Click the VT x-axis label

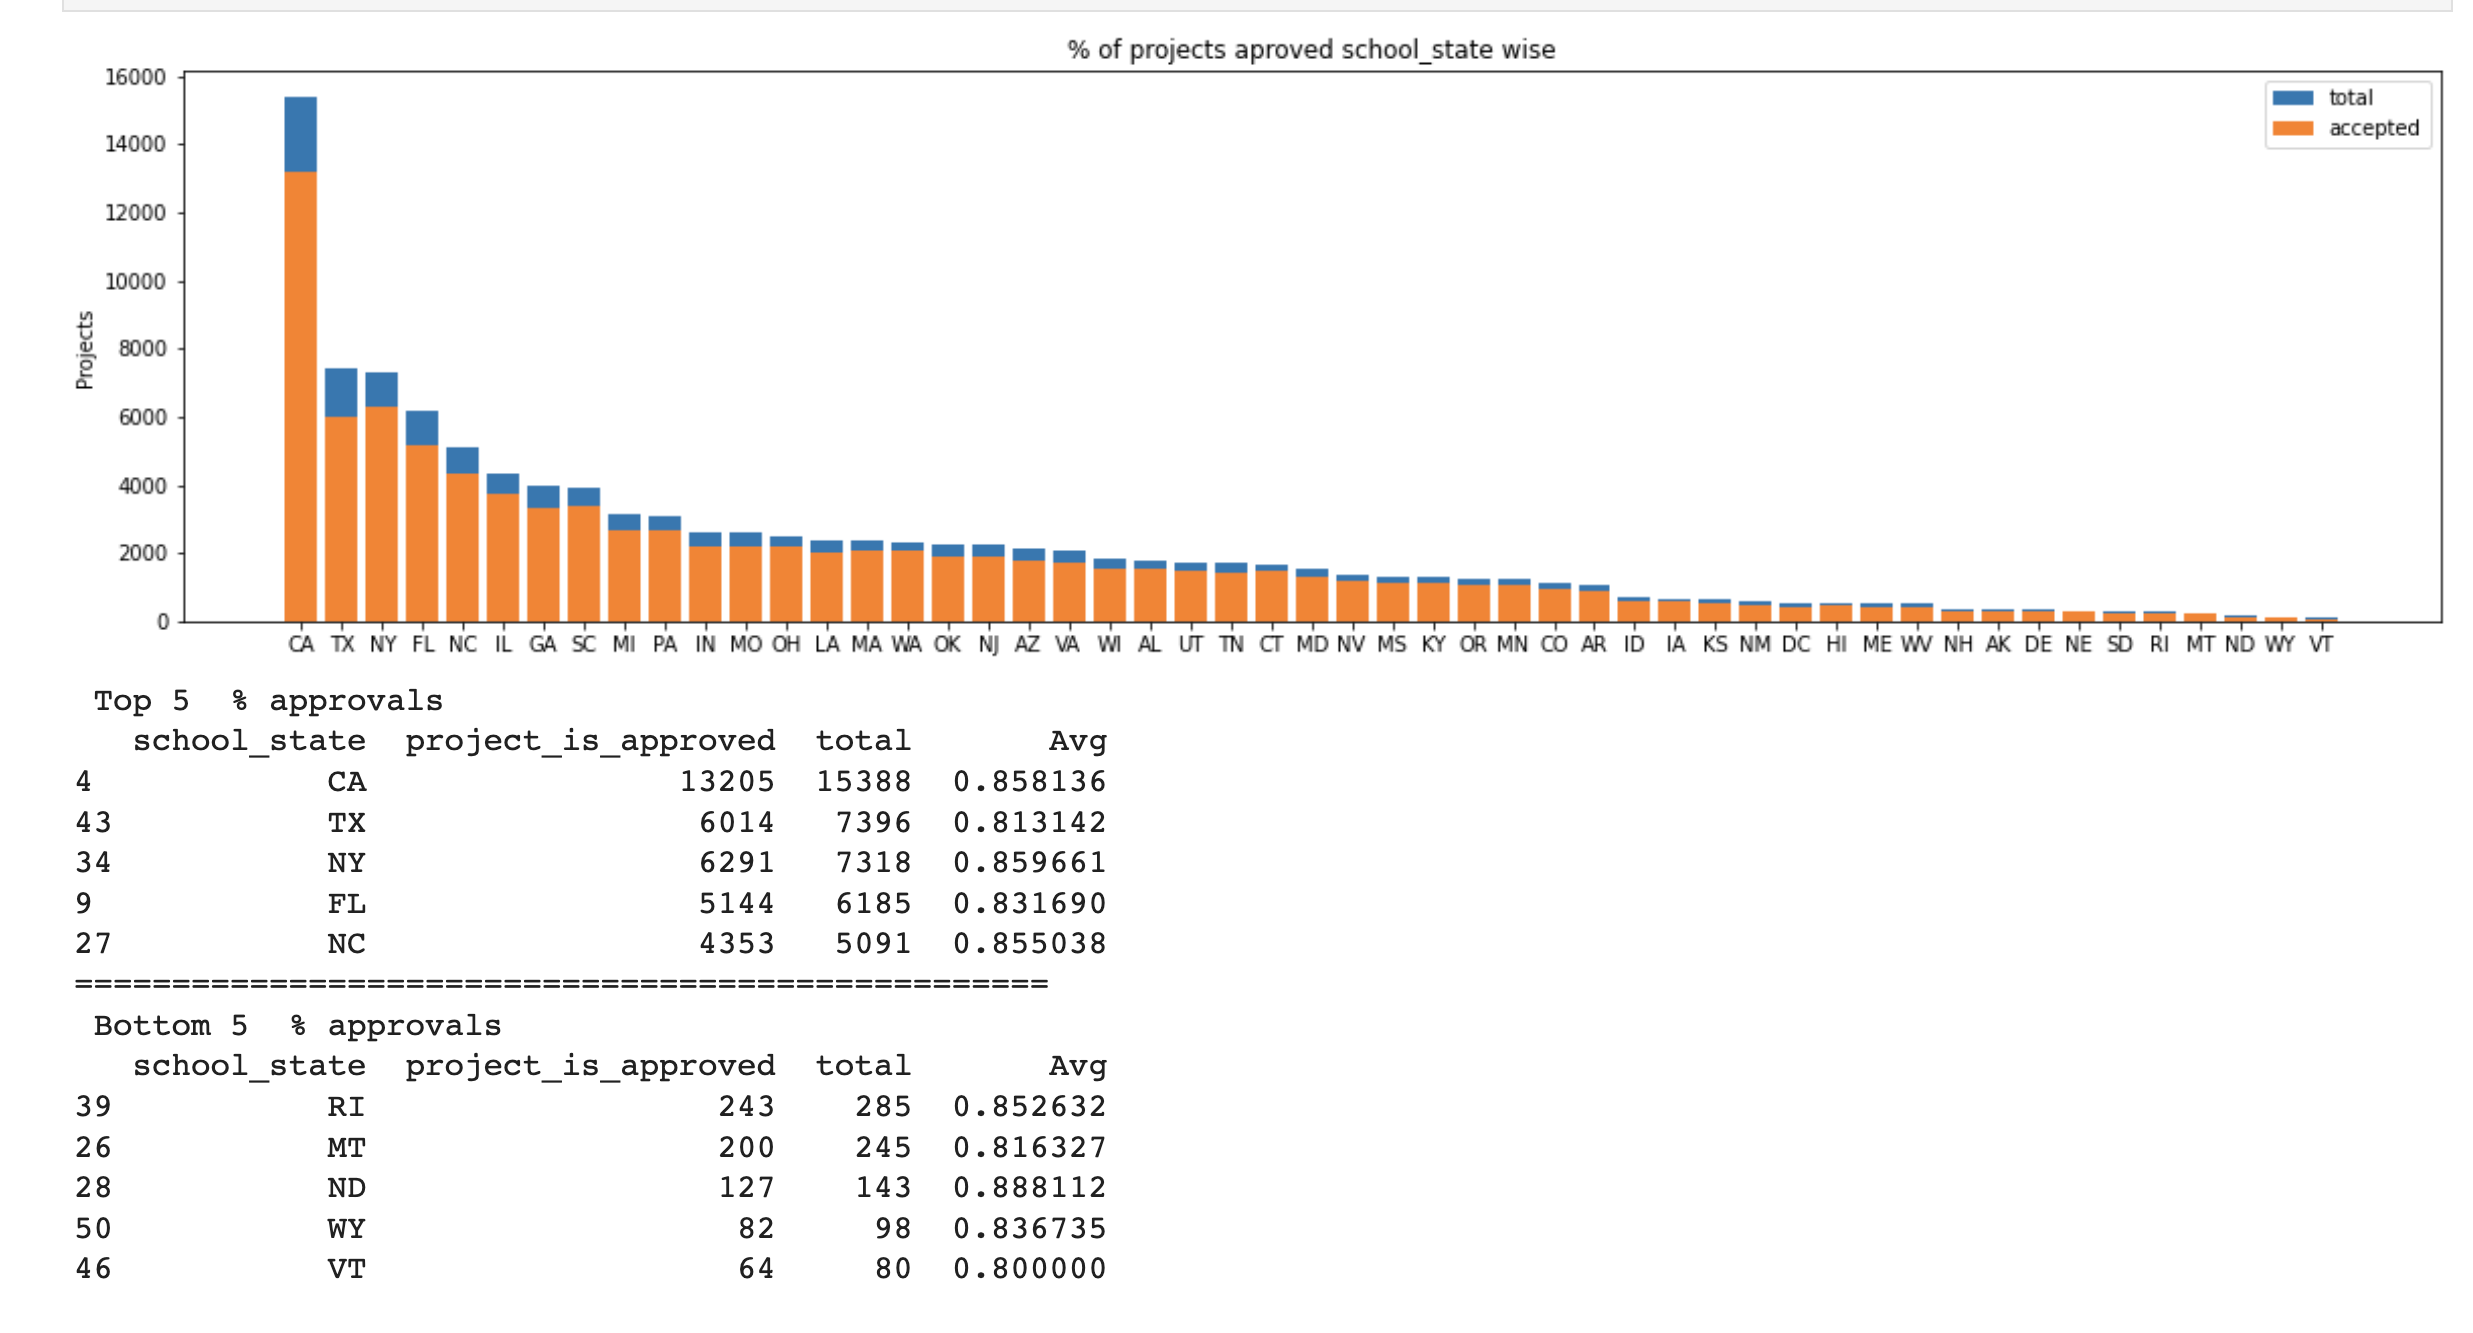(2320, 645)
